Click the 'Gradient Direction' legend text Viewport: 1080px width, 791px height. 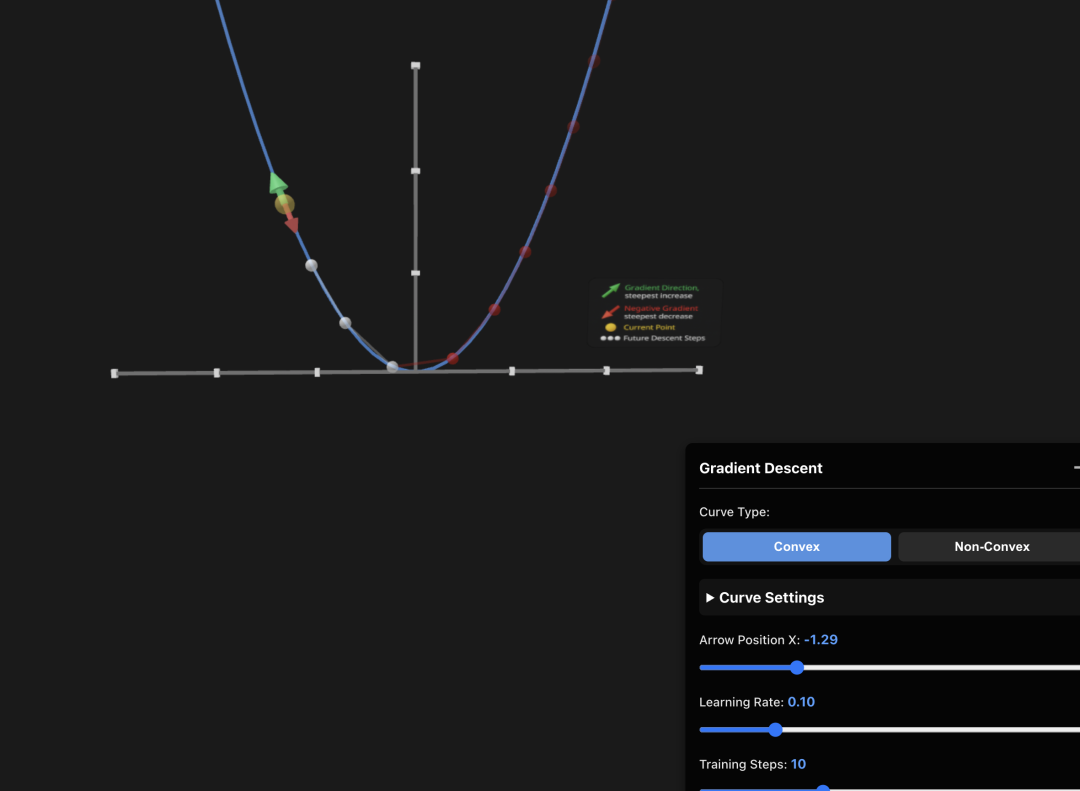point(661,287)
